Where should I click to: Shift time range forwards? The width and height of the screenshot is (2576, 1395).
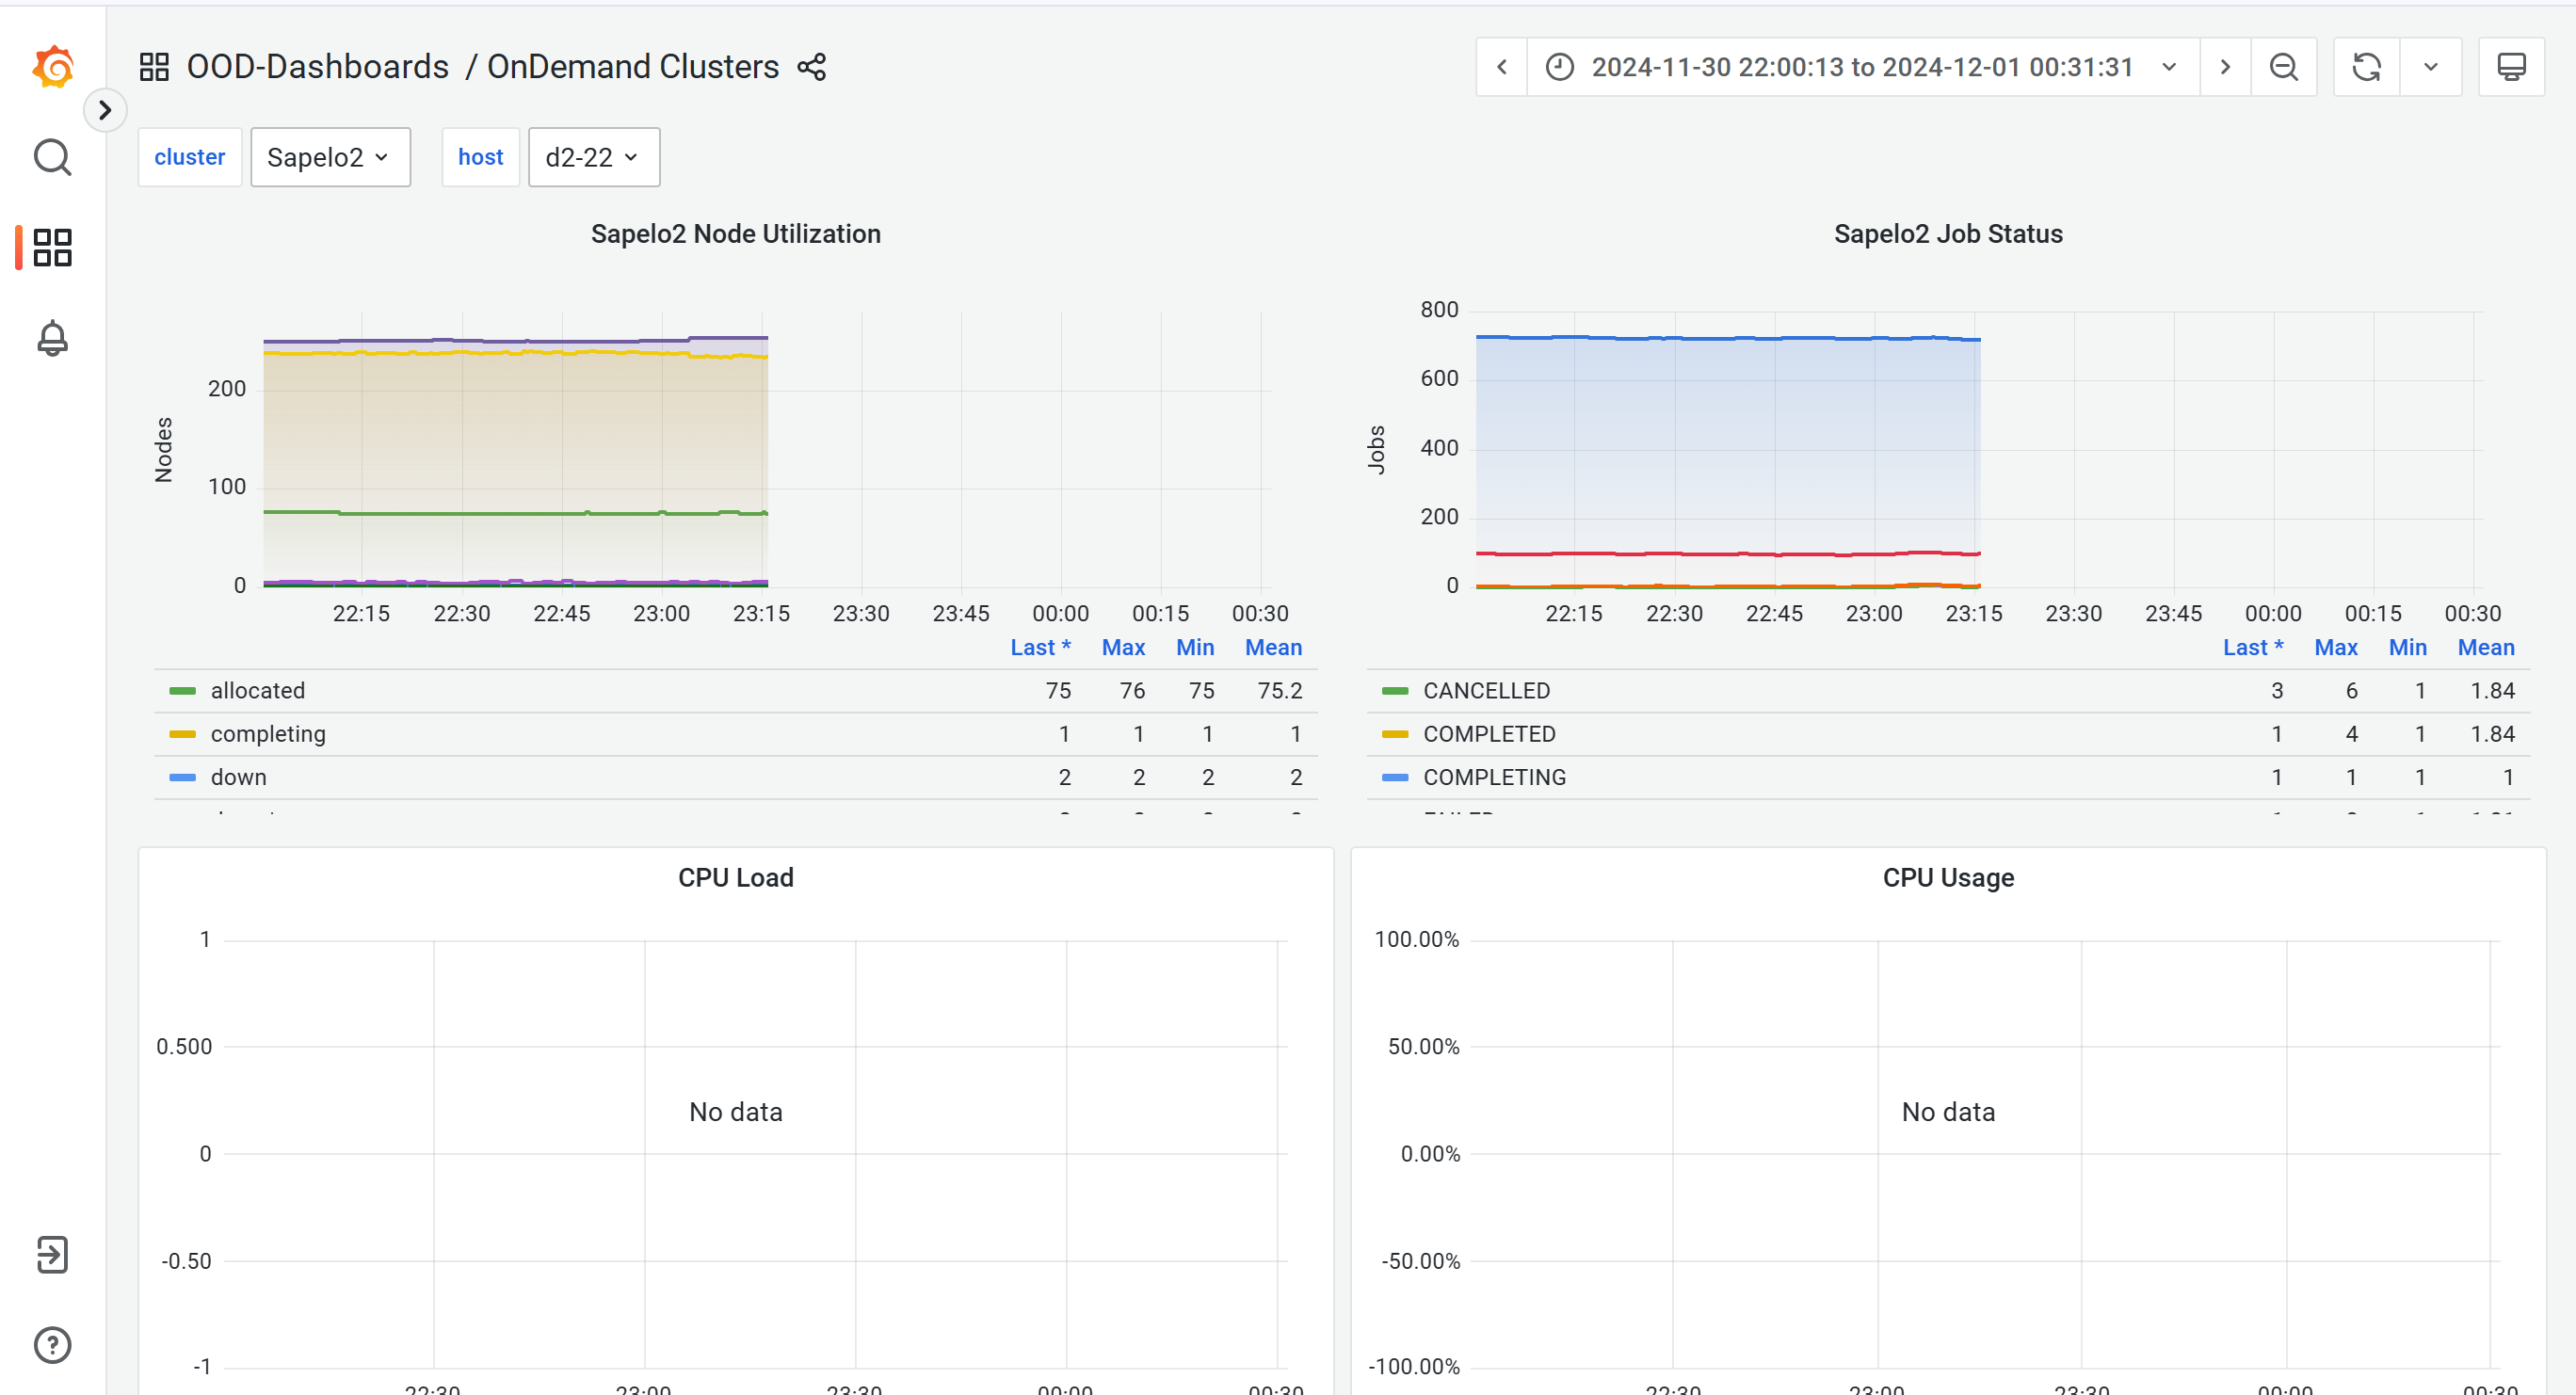pyautogui.click(x=2225, y=67)
